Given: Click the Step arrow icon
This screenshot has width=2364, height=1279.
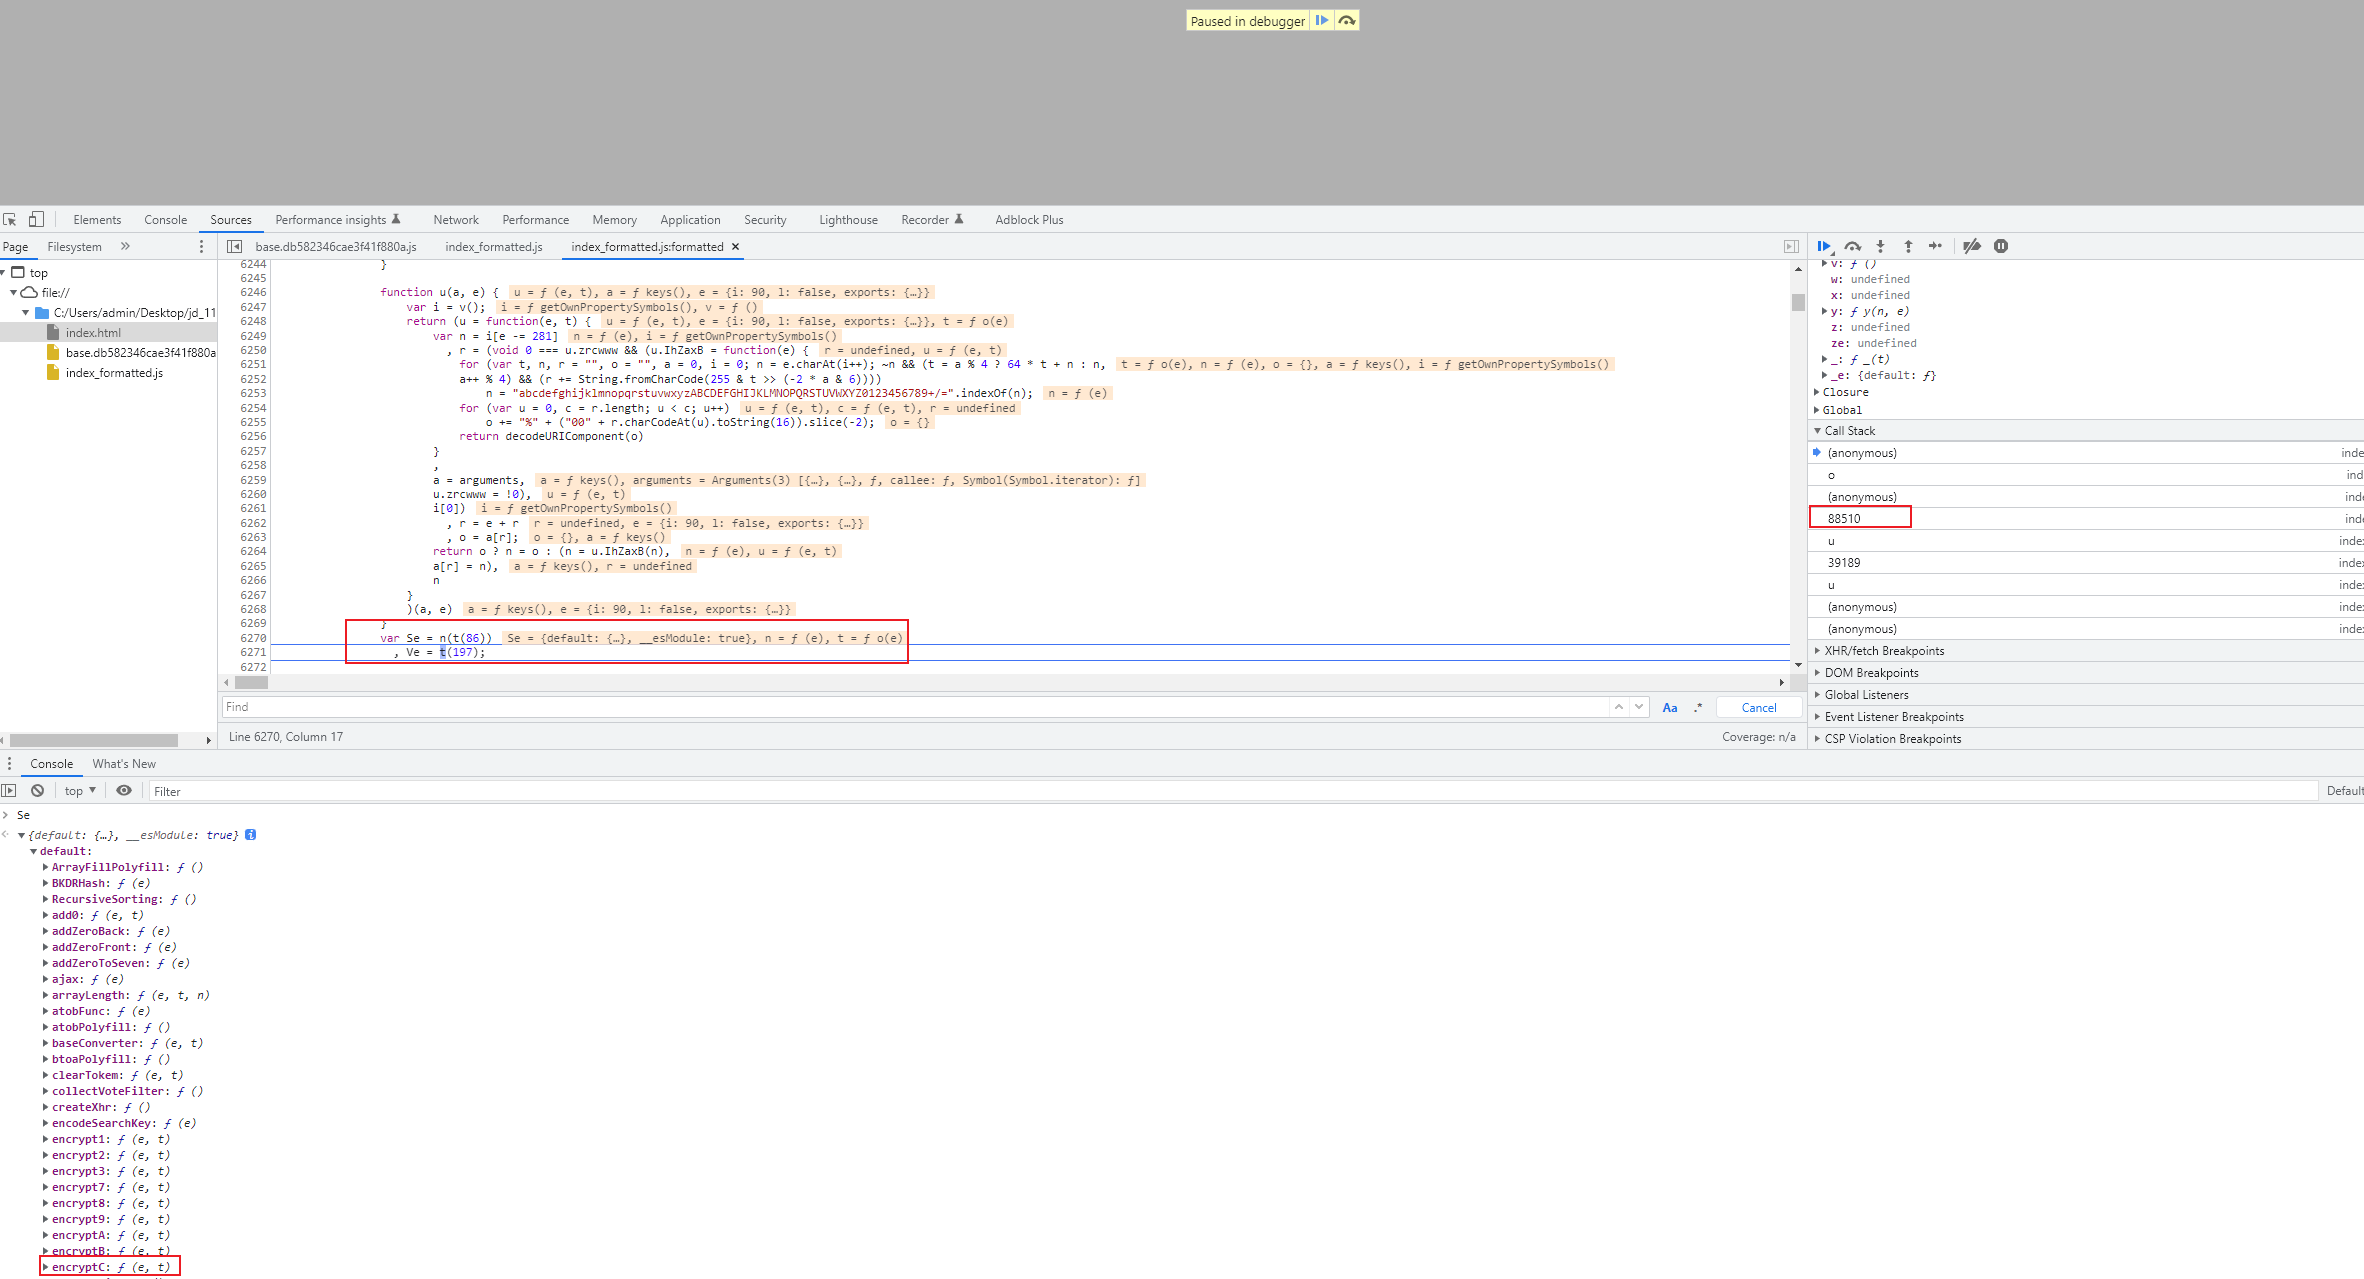Looking at the screenshot, I should pyautogui.click(x=1936, y=246).
